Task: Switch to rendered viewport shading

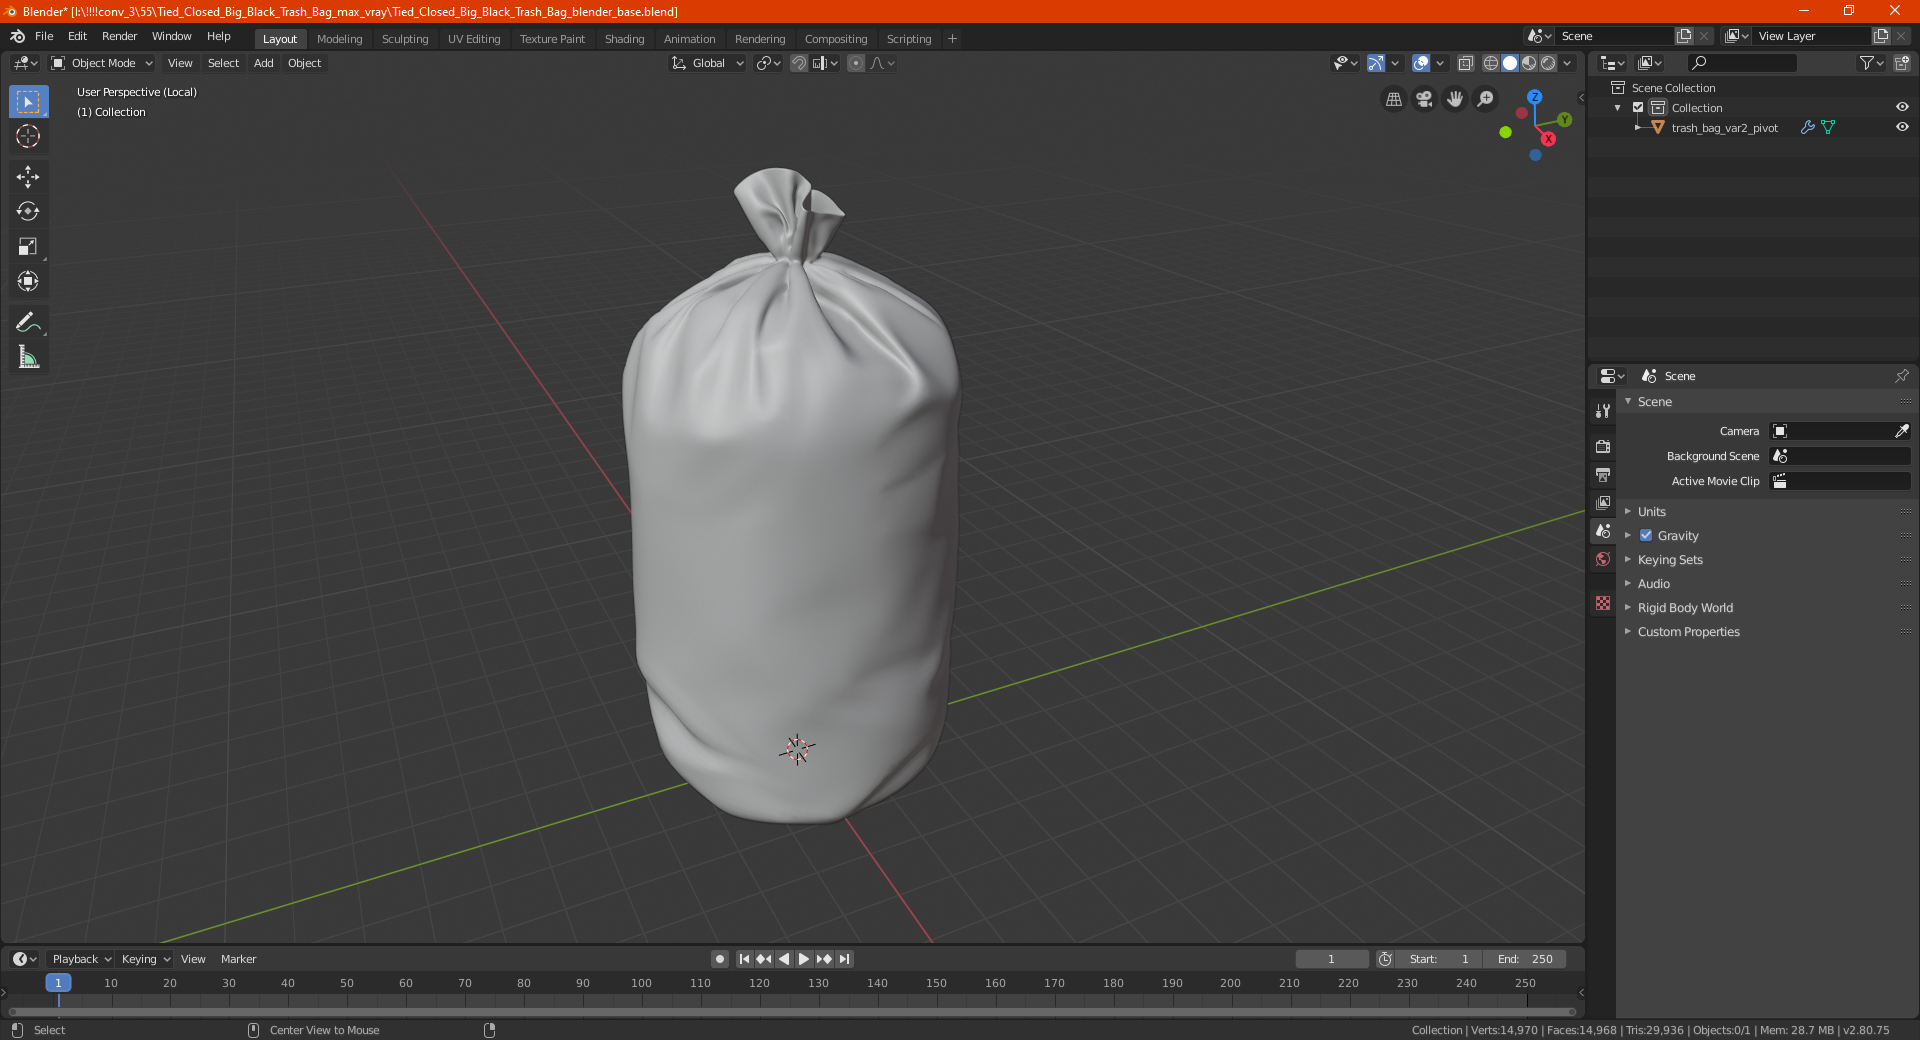Action: click(x=1548, y=63)
